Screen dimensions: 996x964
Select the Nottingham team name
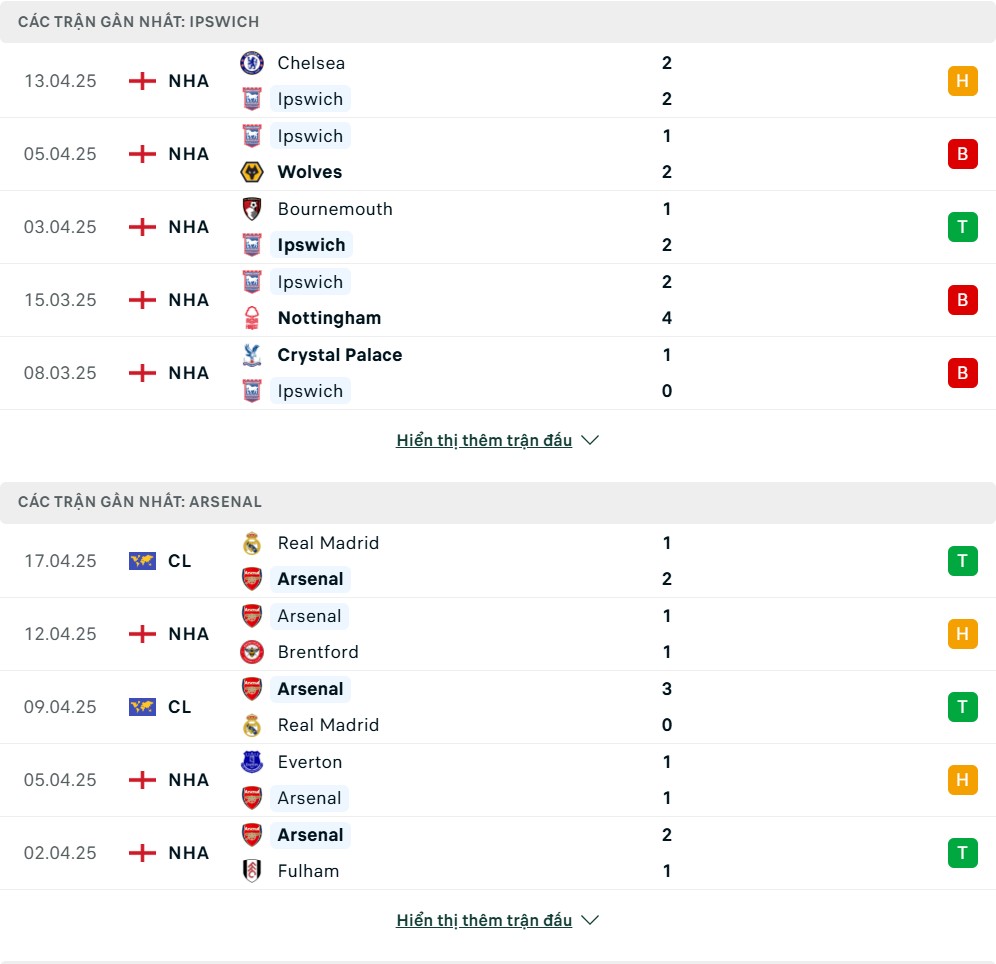tap(330, 318)
